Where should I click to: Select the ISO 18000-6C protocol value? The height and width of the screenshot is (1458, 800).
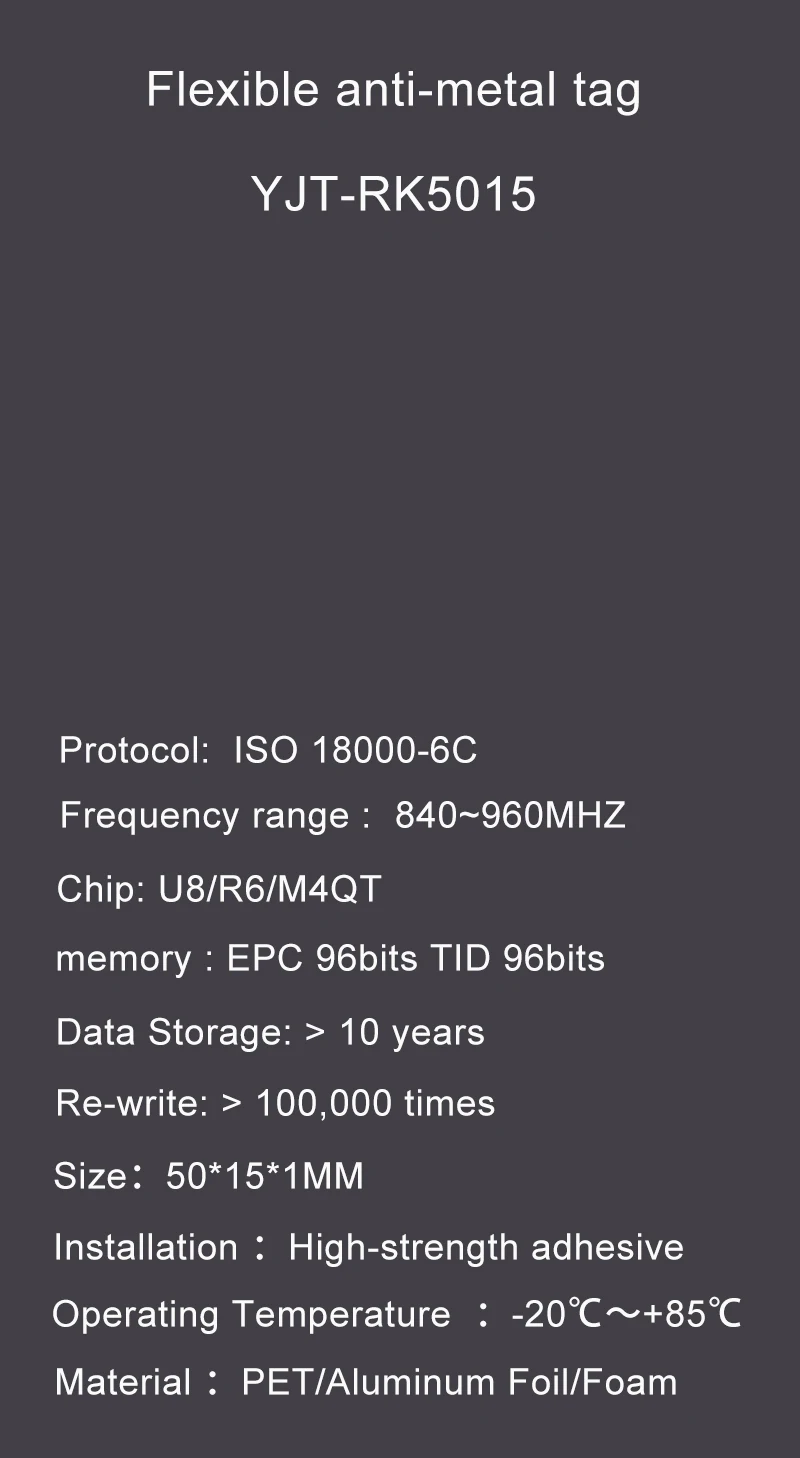point(355,750)
